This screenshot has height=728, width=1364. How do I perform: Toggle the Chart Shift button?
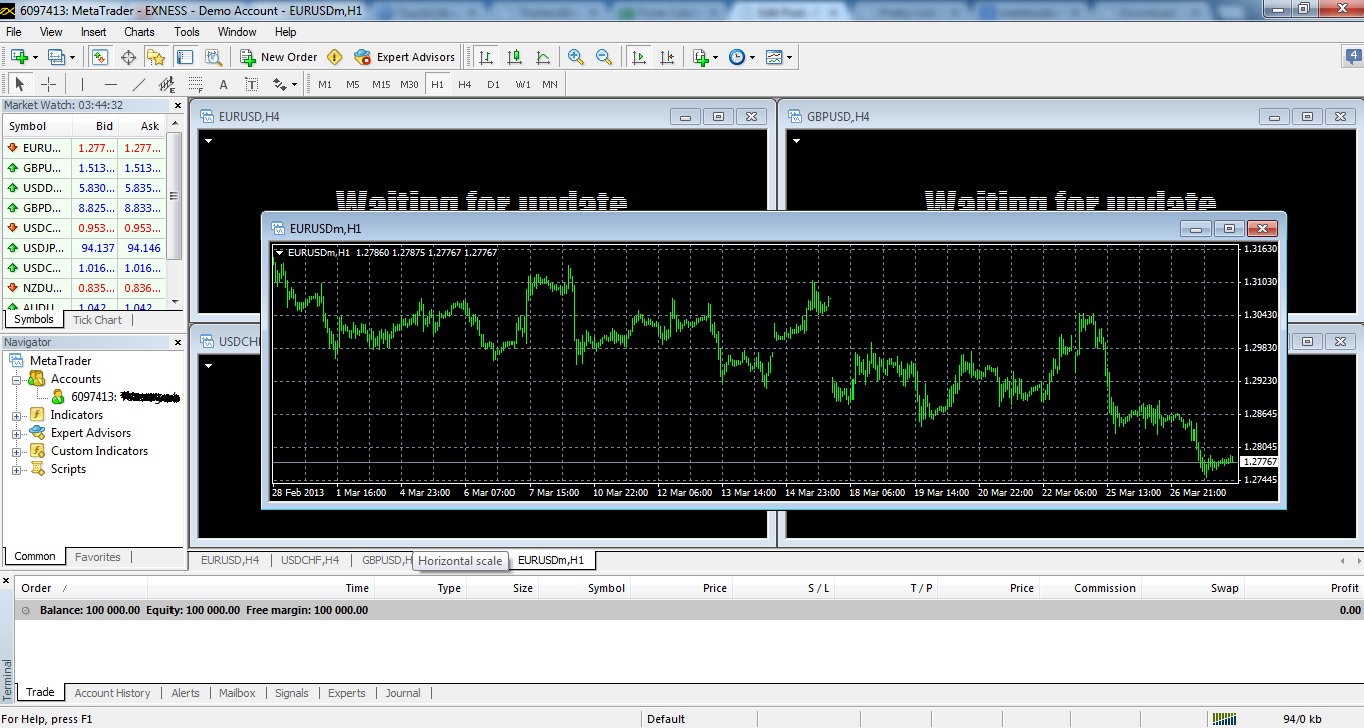667,57
